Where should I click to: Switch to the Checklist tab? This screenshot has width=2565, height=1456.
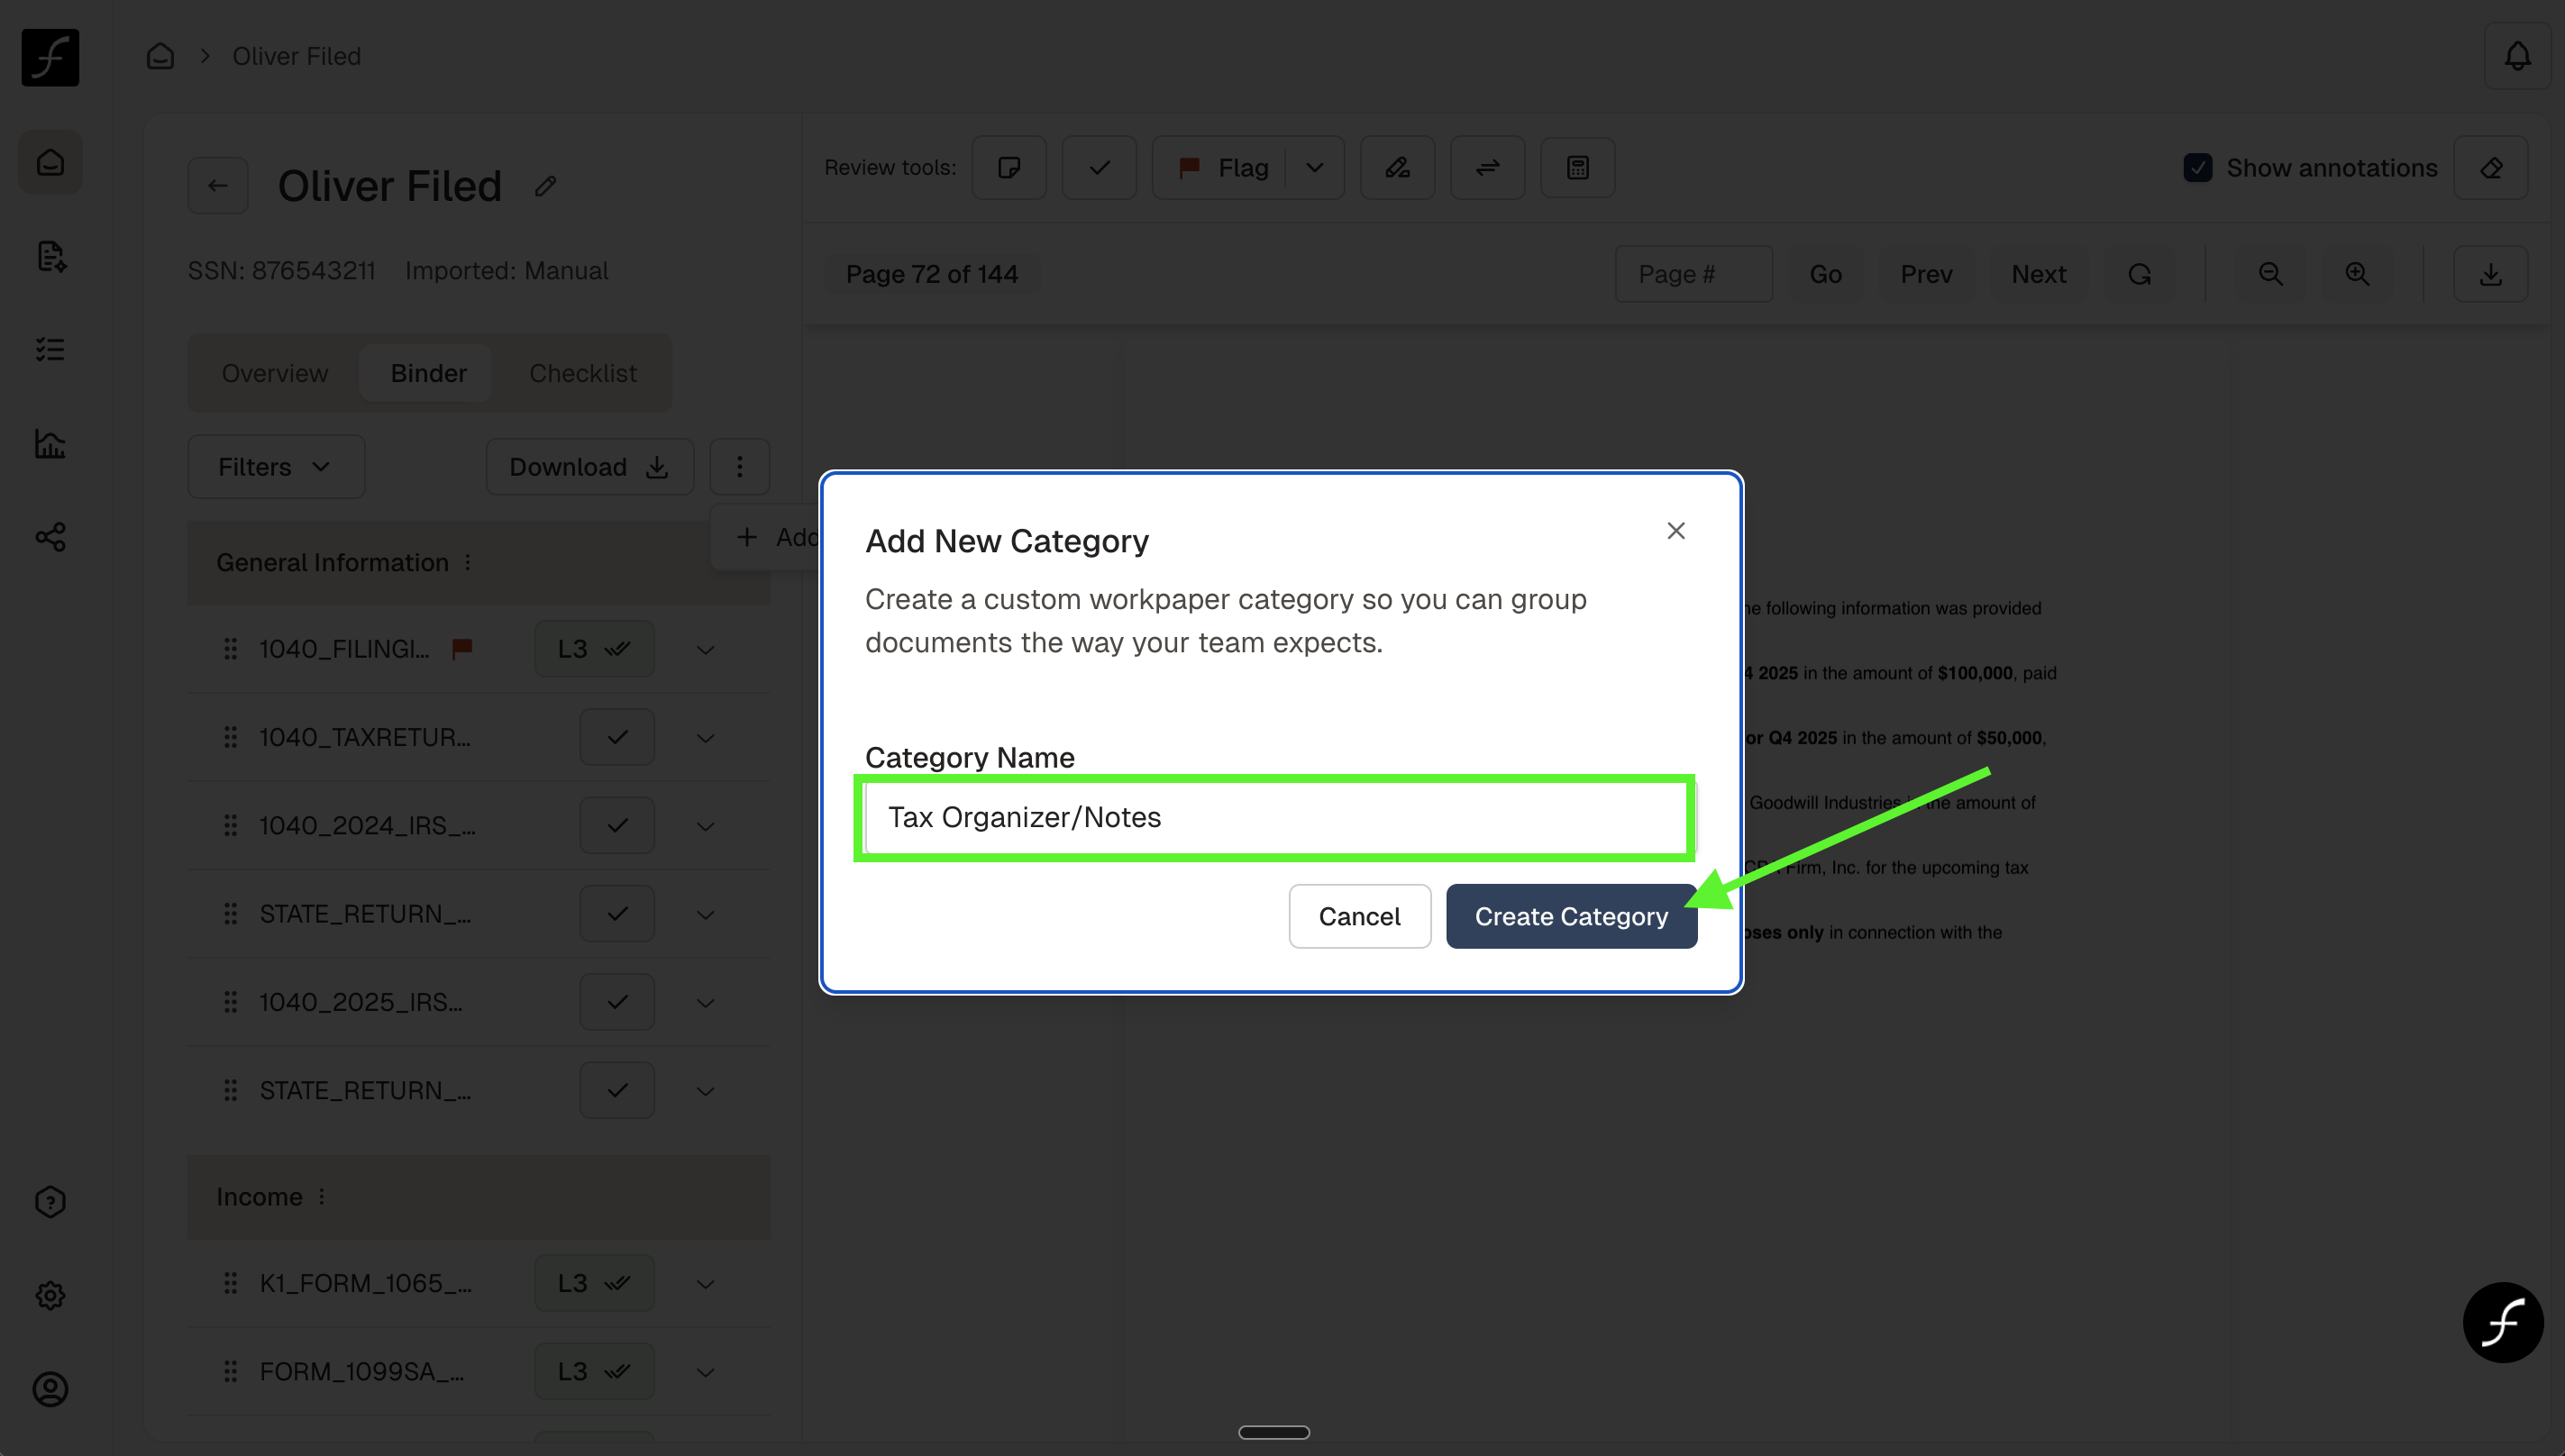point(583,373)
